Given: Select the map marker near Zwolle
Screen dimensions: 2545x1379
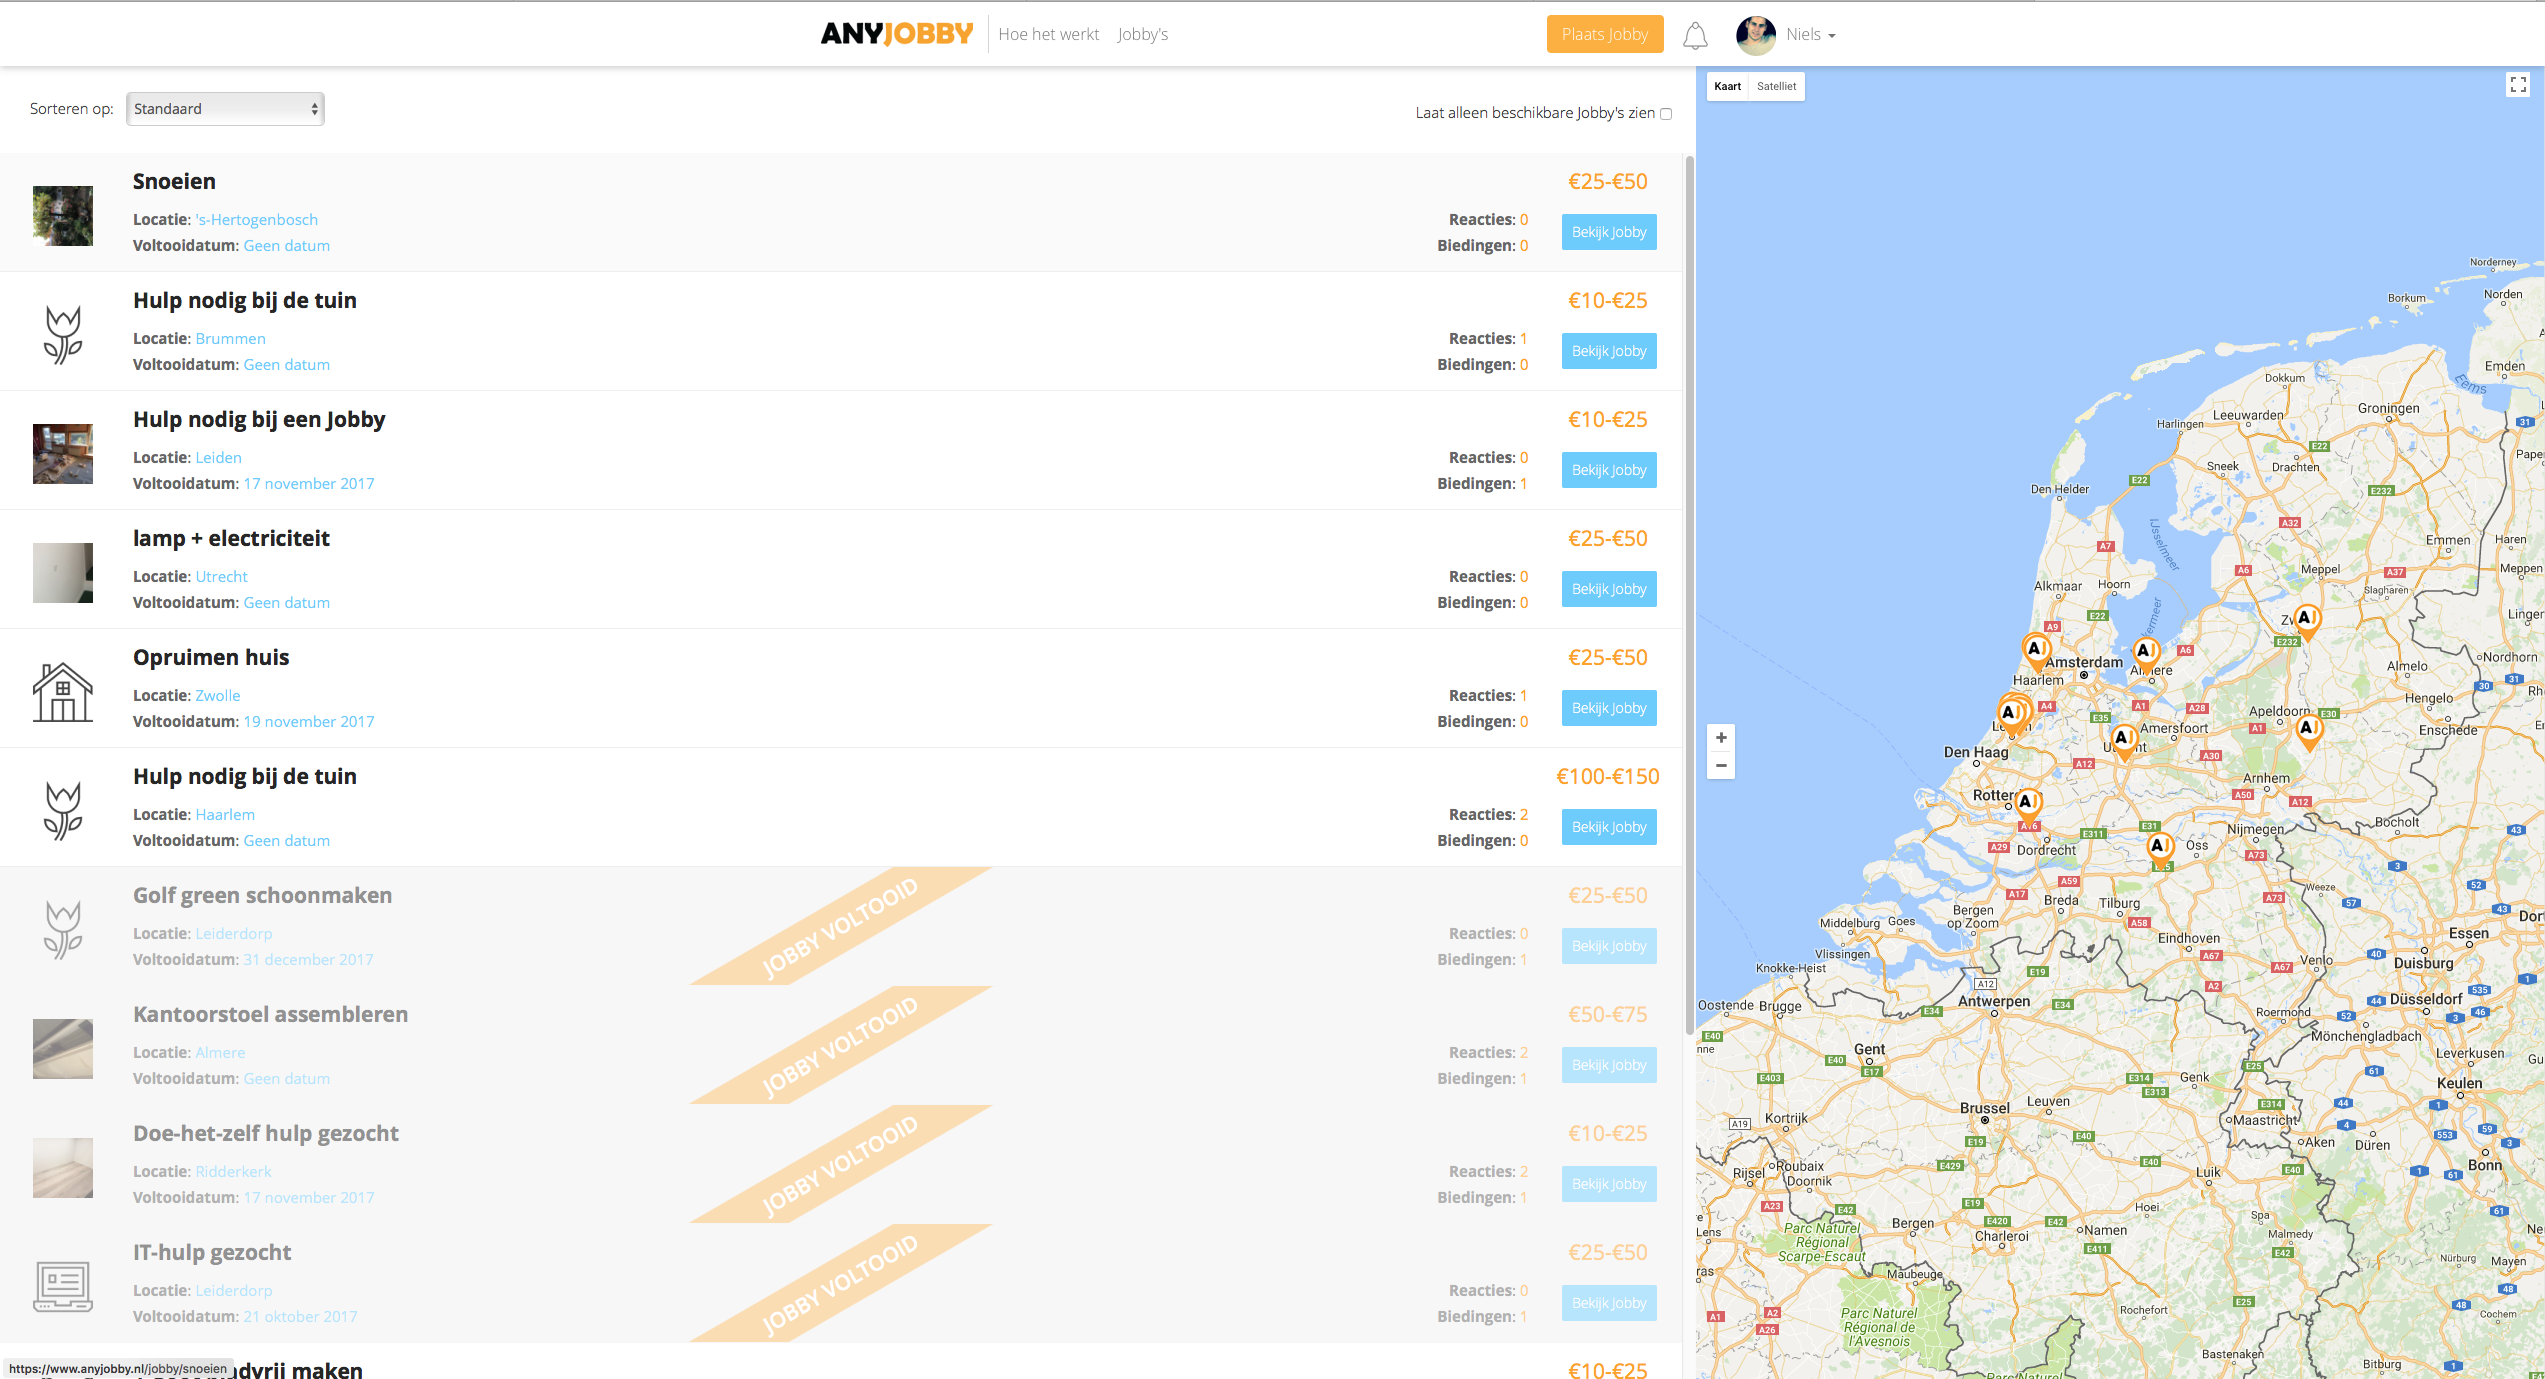Looking at the screenshot, I should (x=2307, y=621).
